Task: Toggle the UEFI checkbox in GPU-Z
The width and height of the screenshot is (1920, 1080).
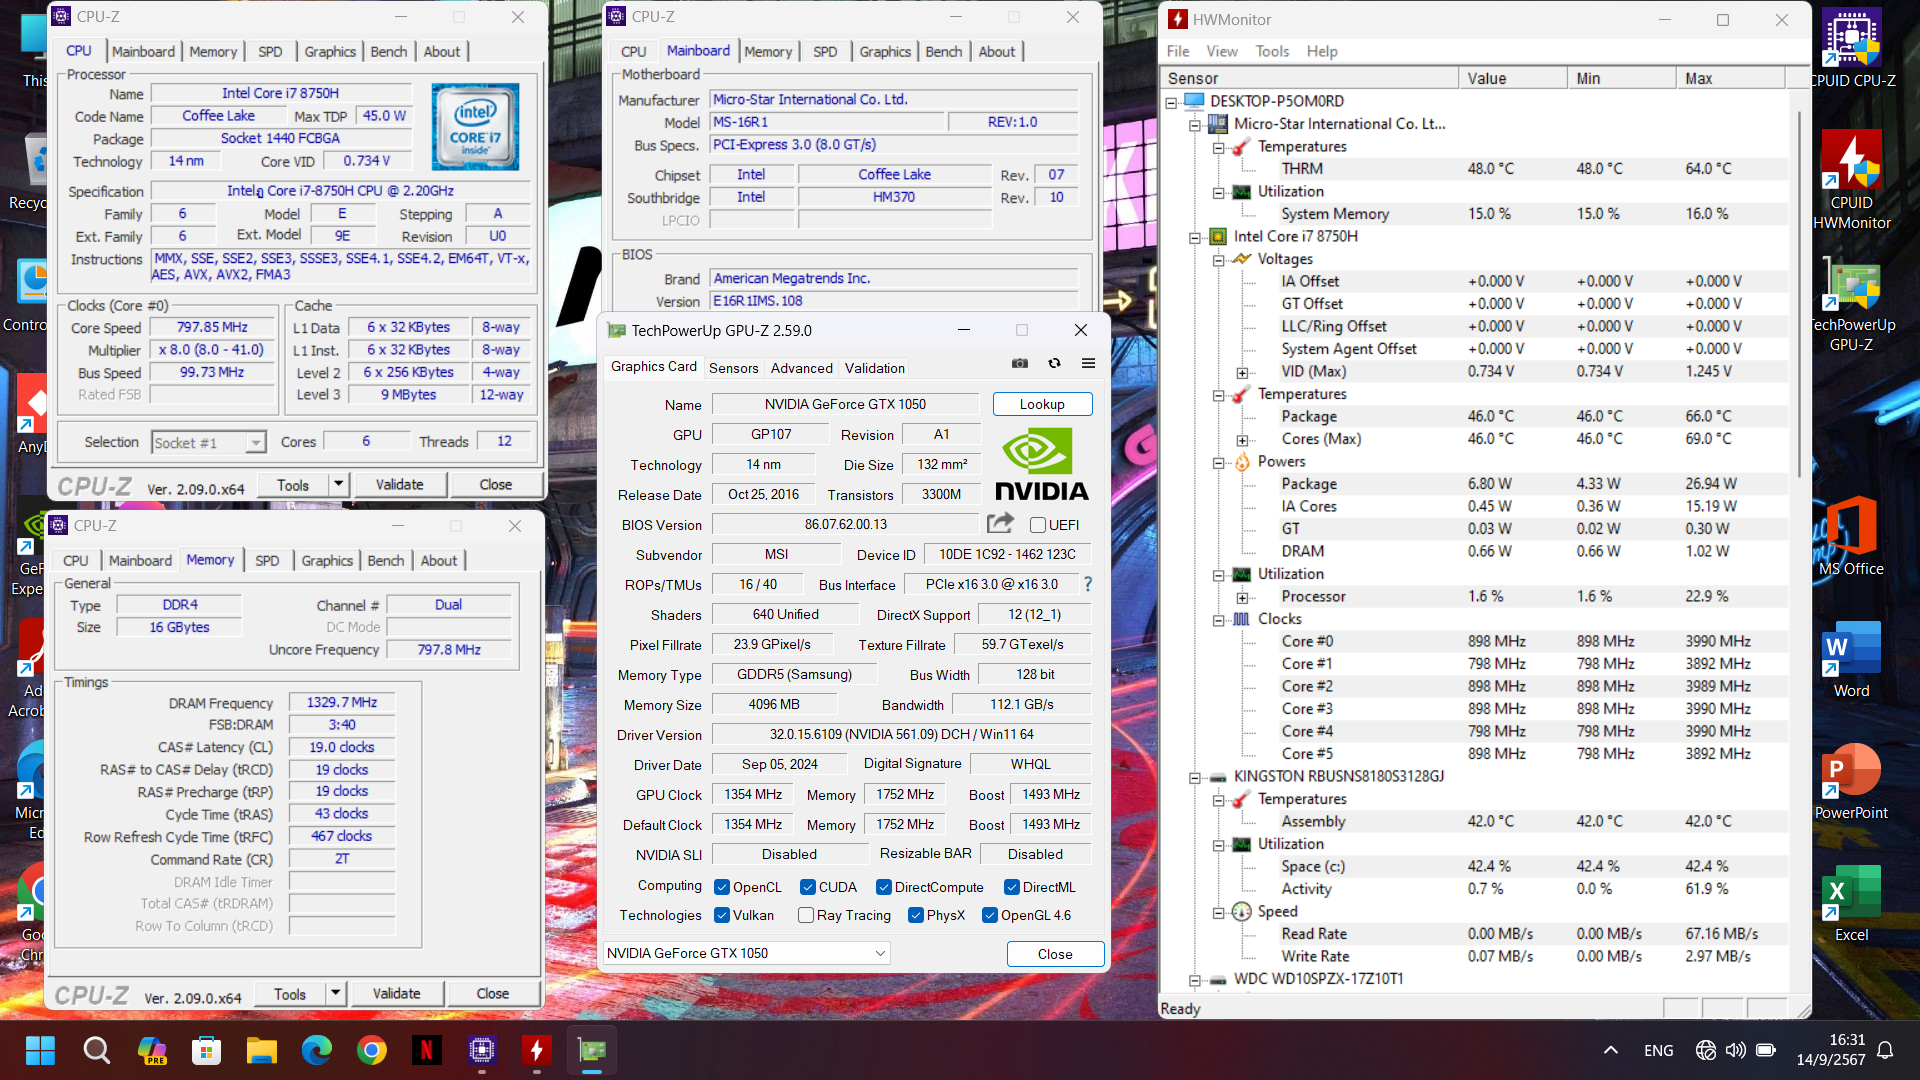Action: coord(1038,525)
